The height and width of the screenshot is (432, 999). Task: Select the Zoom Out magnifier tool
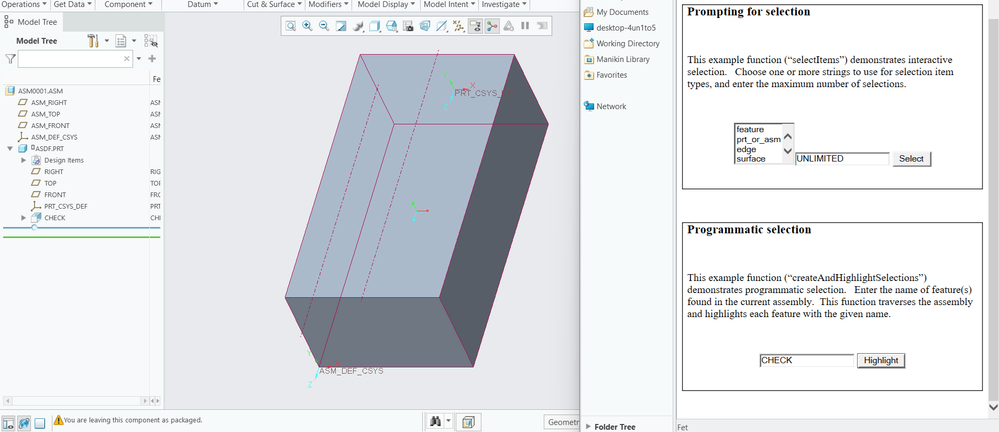click(x=324, y=26)
